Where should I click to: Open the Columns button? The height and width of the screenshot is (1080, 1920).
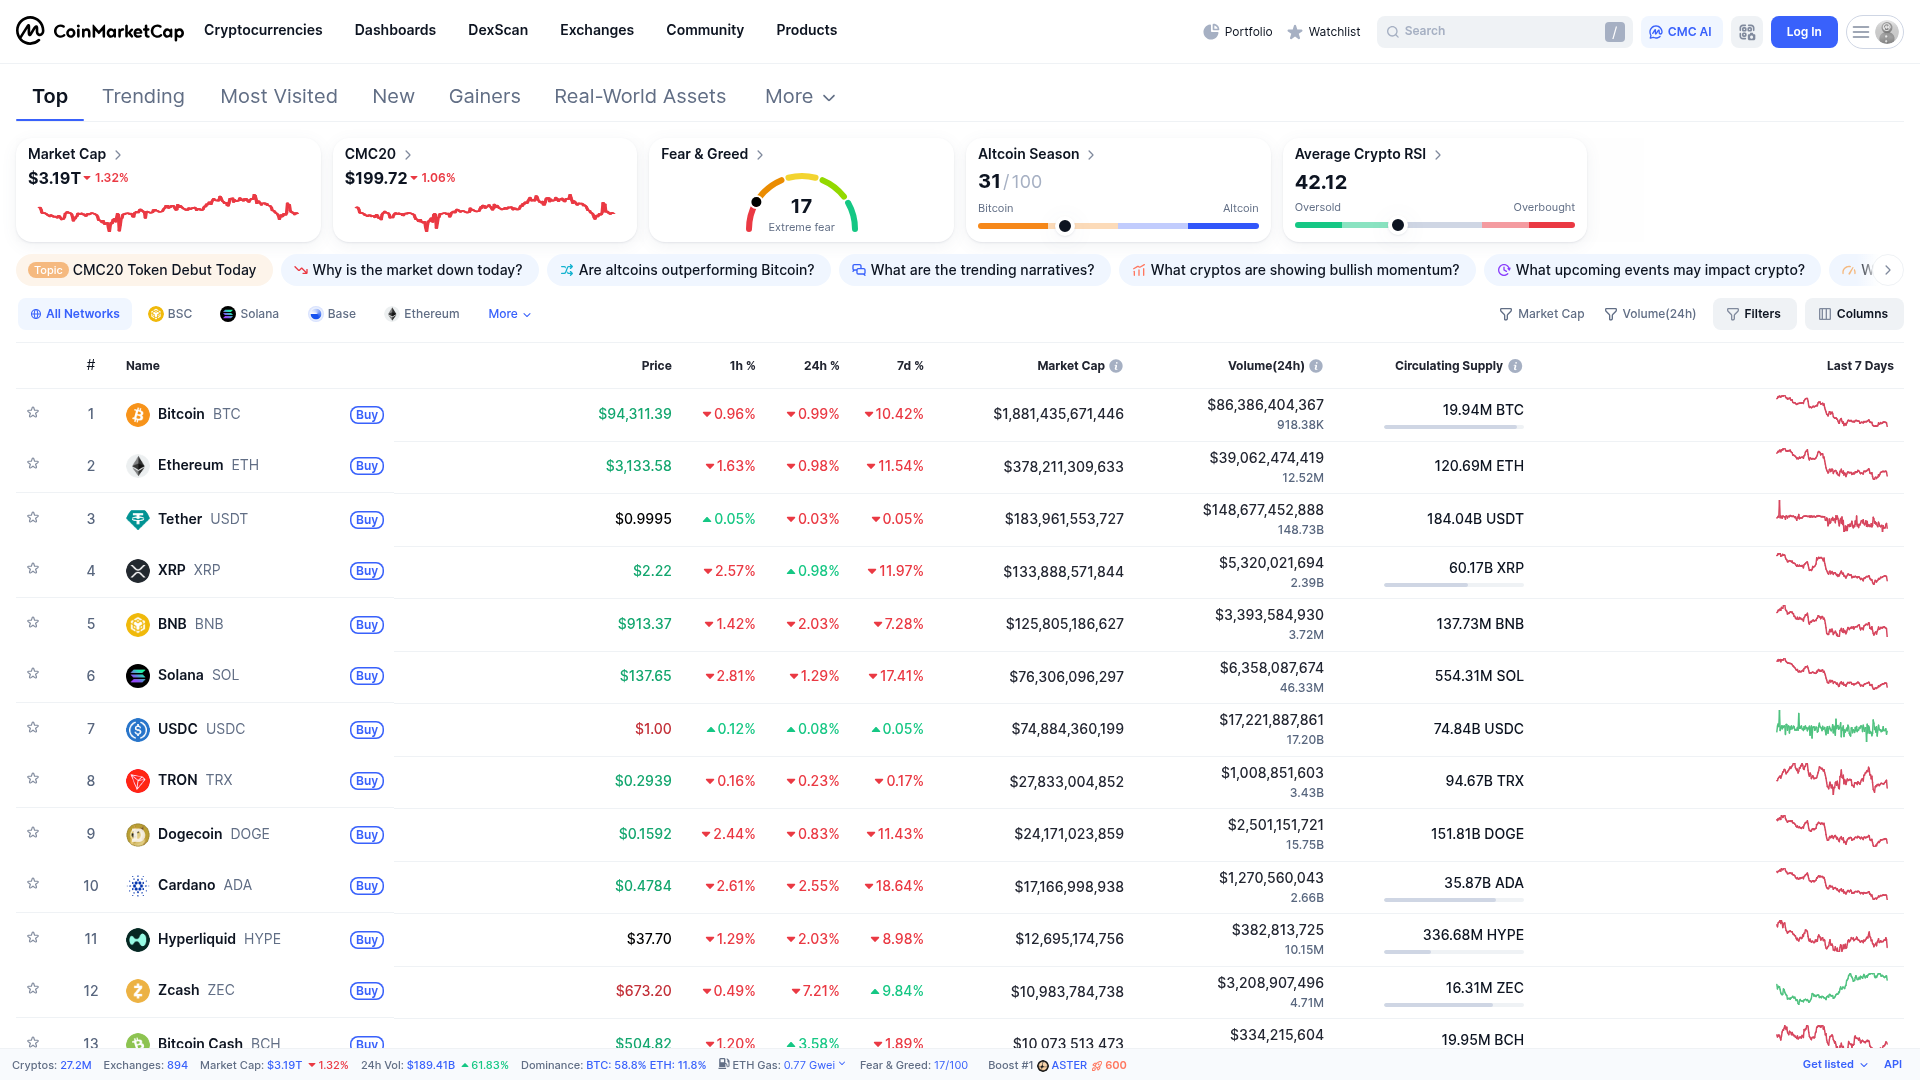[x=1853, y=314]
